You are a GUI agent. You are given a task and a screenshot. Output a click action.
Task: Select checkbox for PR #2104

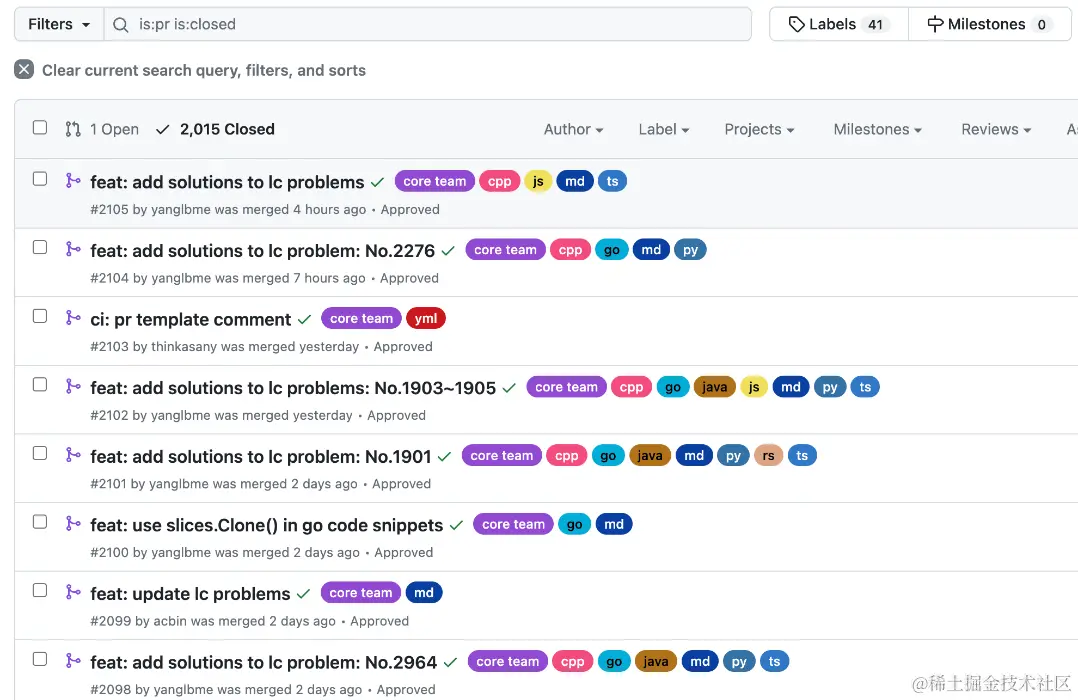click(40, 247)
